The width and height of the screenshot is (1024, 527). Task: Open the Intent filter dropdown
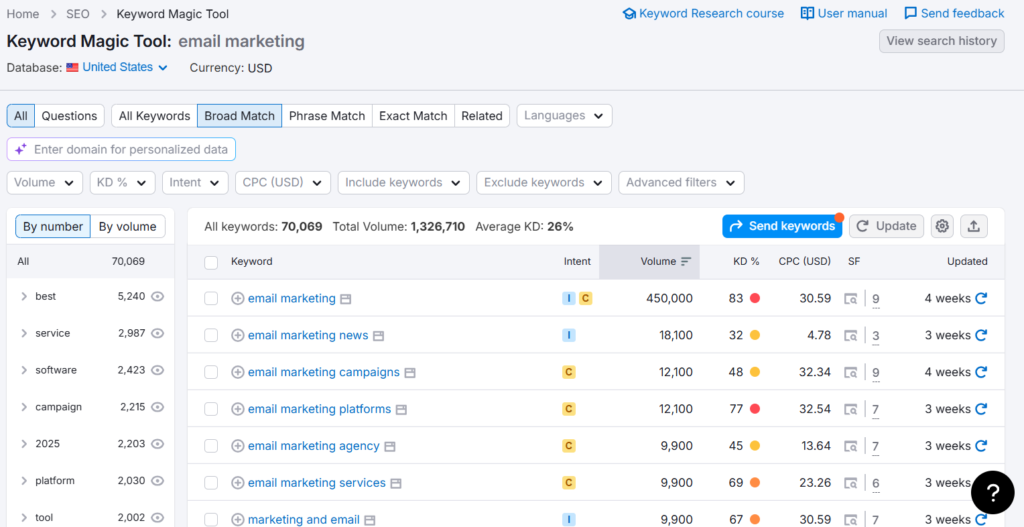pyautogui.click(x=195, y=183)
